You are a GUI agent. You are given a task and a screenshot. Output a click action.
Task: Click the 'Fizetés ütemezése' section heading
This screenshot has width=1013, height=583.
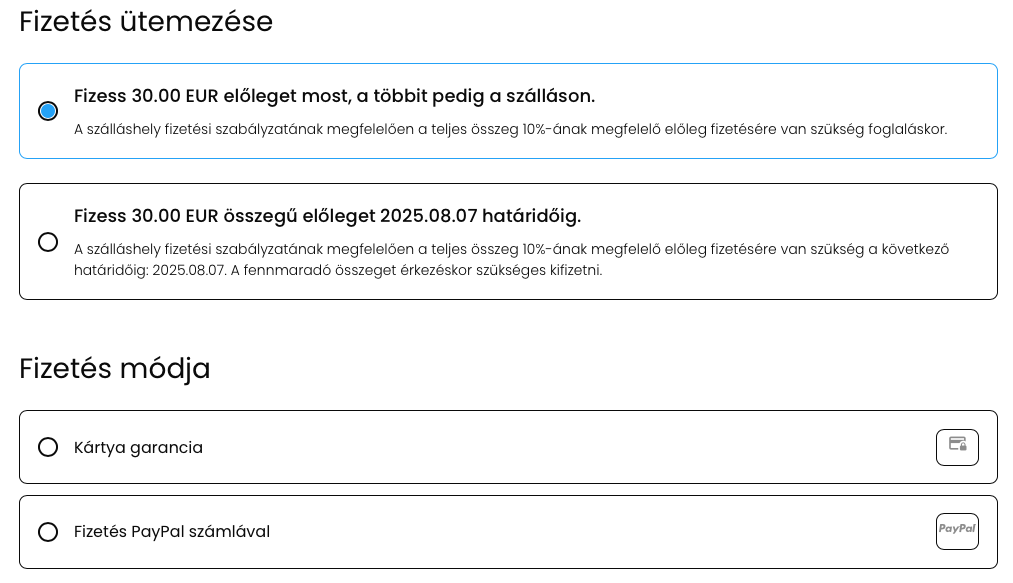146,22
